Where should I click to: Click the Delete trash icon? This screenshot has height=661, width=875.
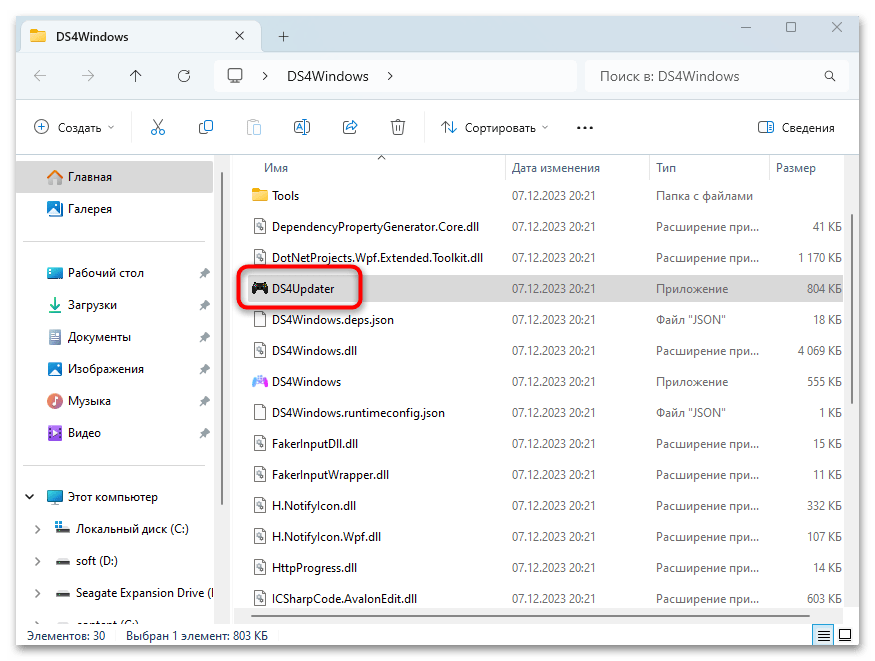point(398,128)
